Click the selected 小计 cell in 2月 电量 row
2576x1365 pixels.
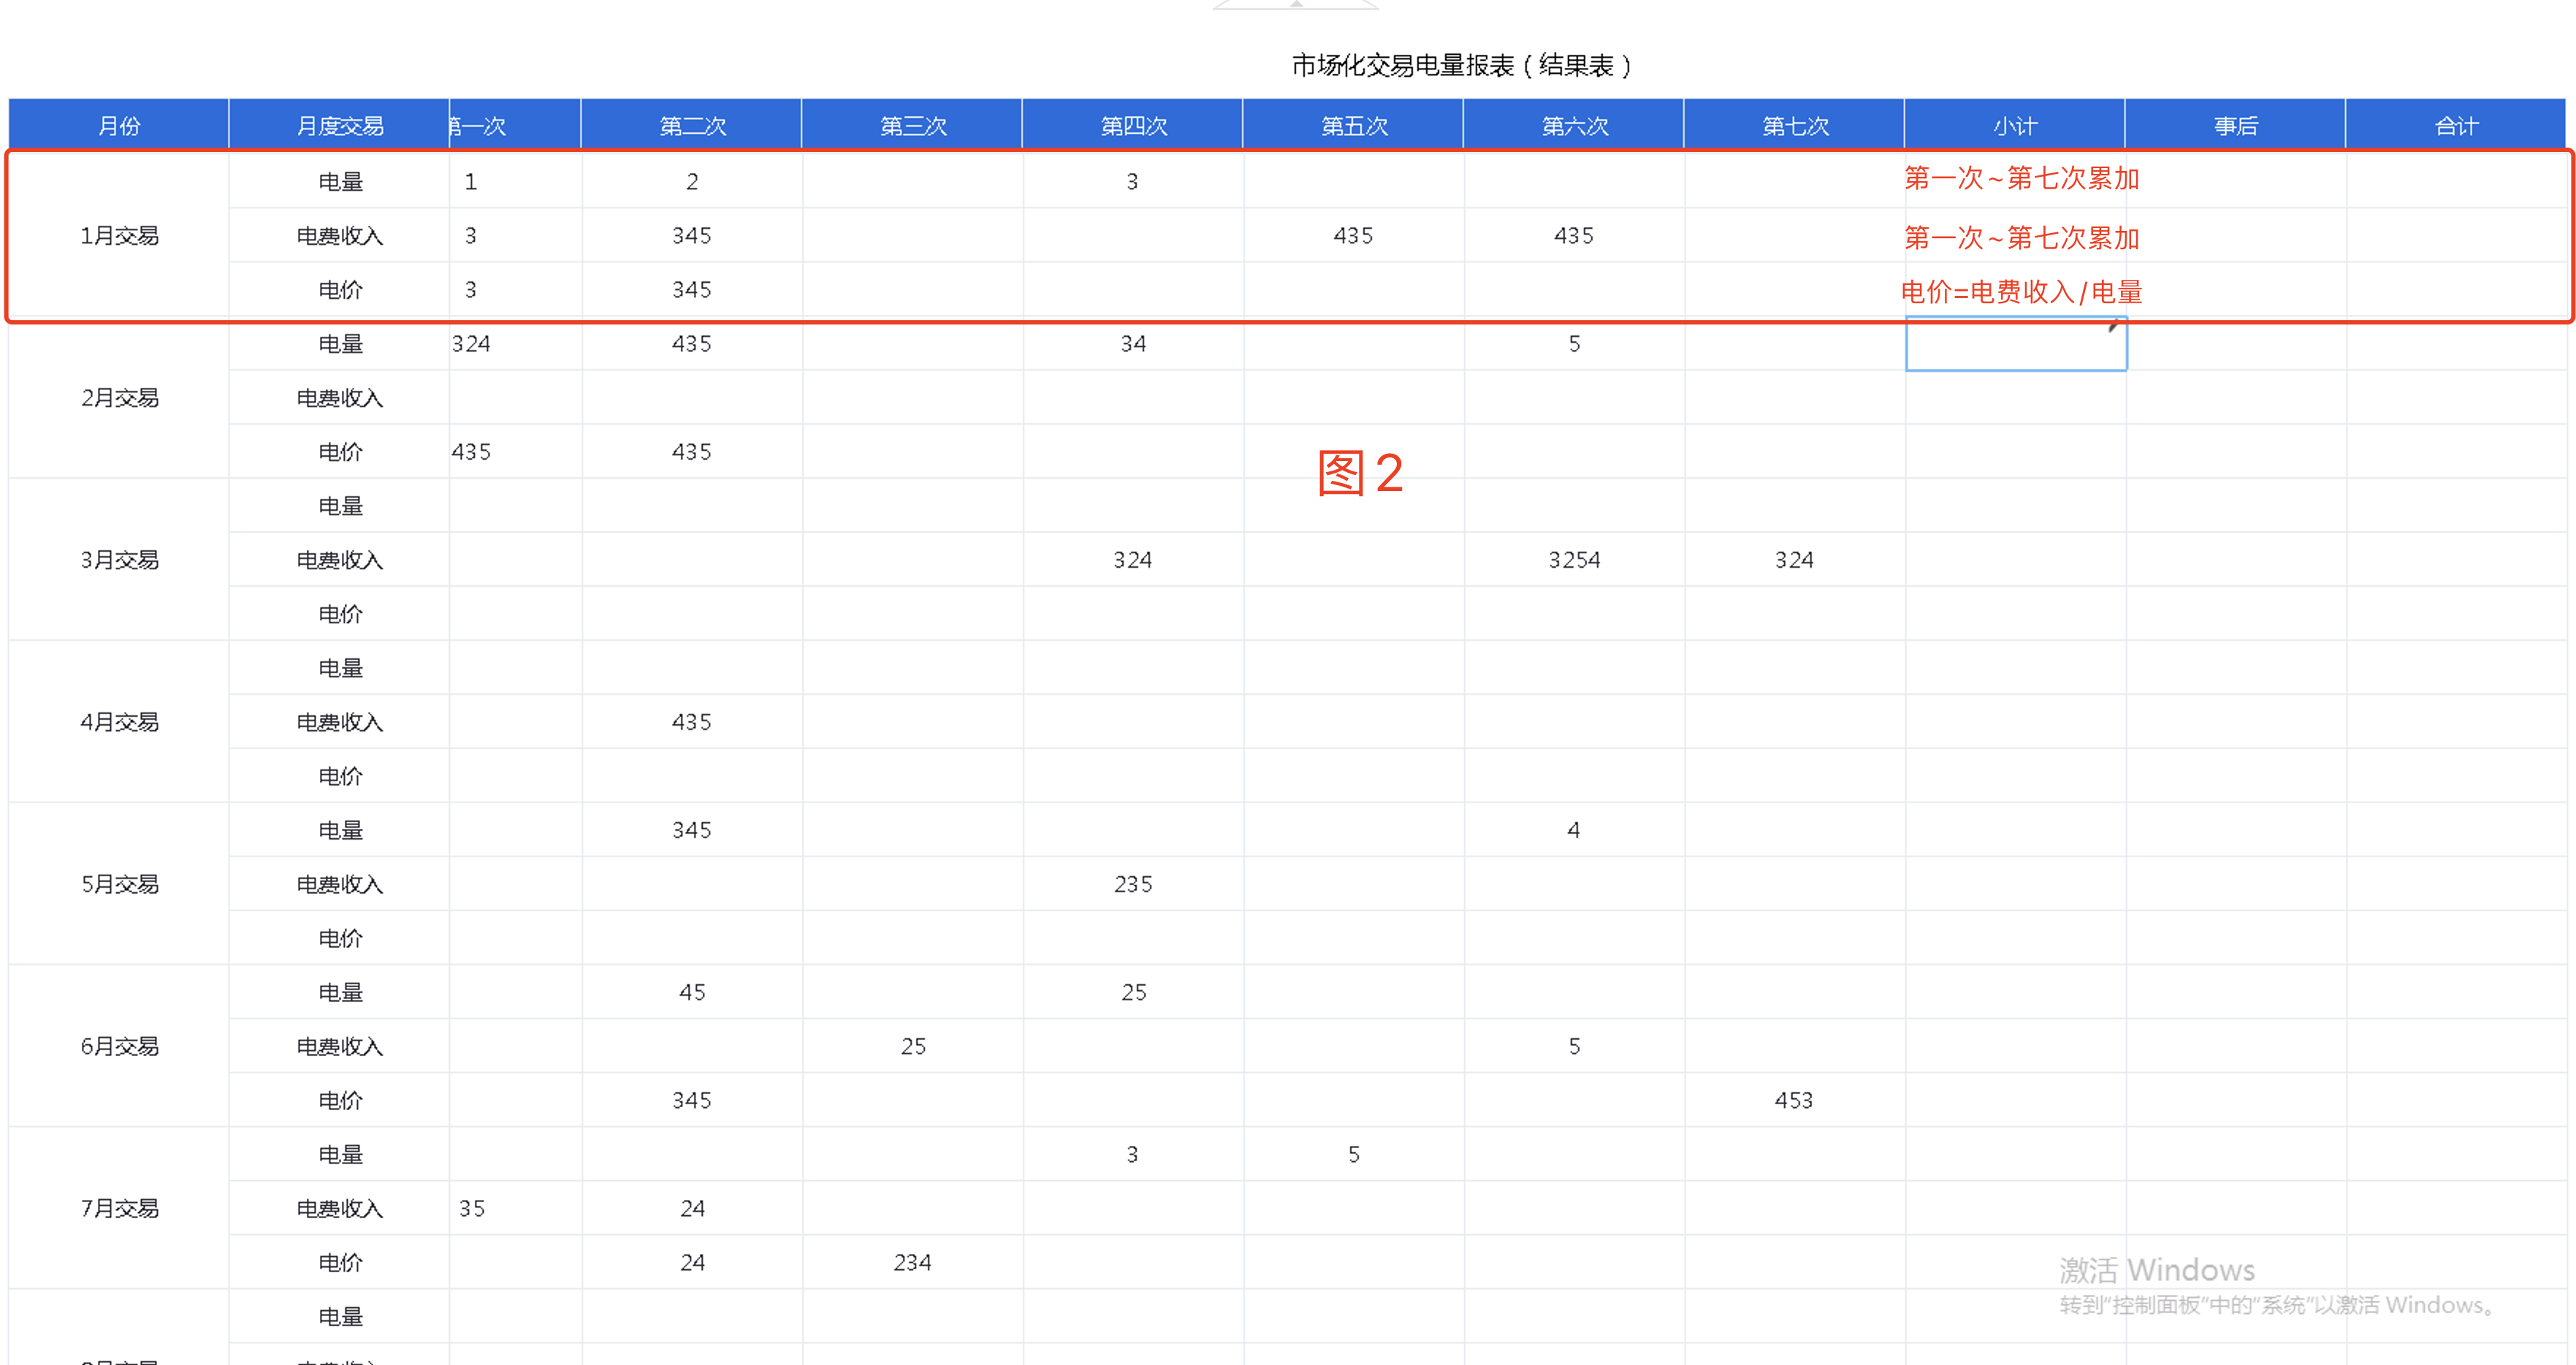point(2015,344)
